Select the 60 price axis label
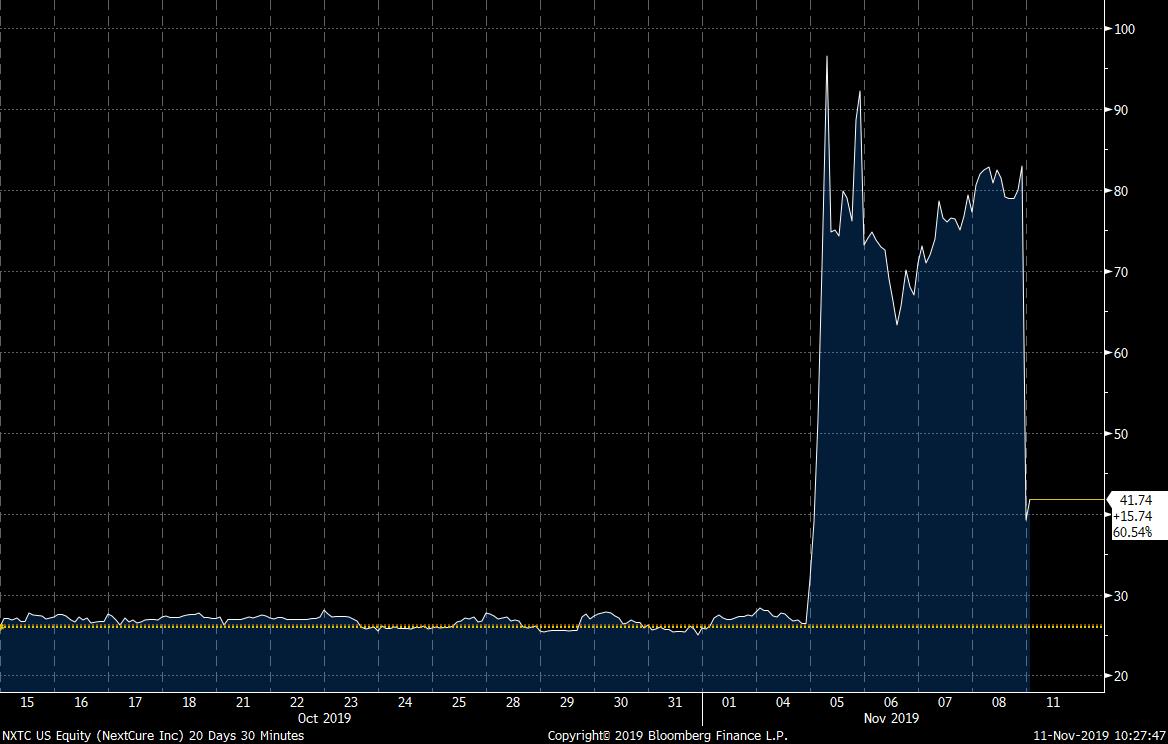The width and height of the screenshot is (1168, 744). pyautogui.click(x=1121, y=353)
